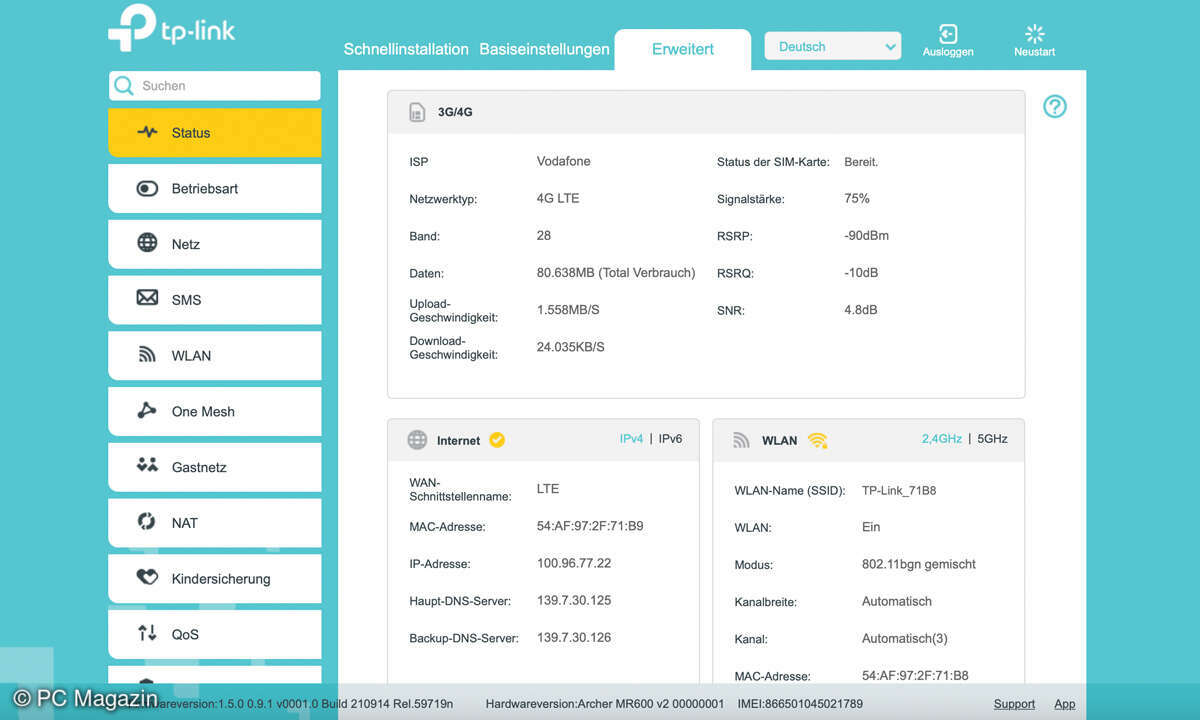Open the help question mark icon
The height and width of the screenshot is (720, 1200).
tap(1055, 107)
